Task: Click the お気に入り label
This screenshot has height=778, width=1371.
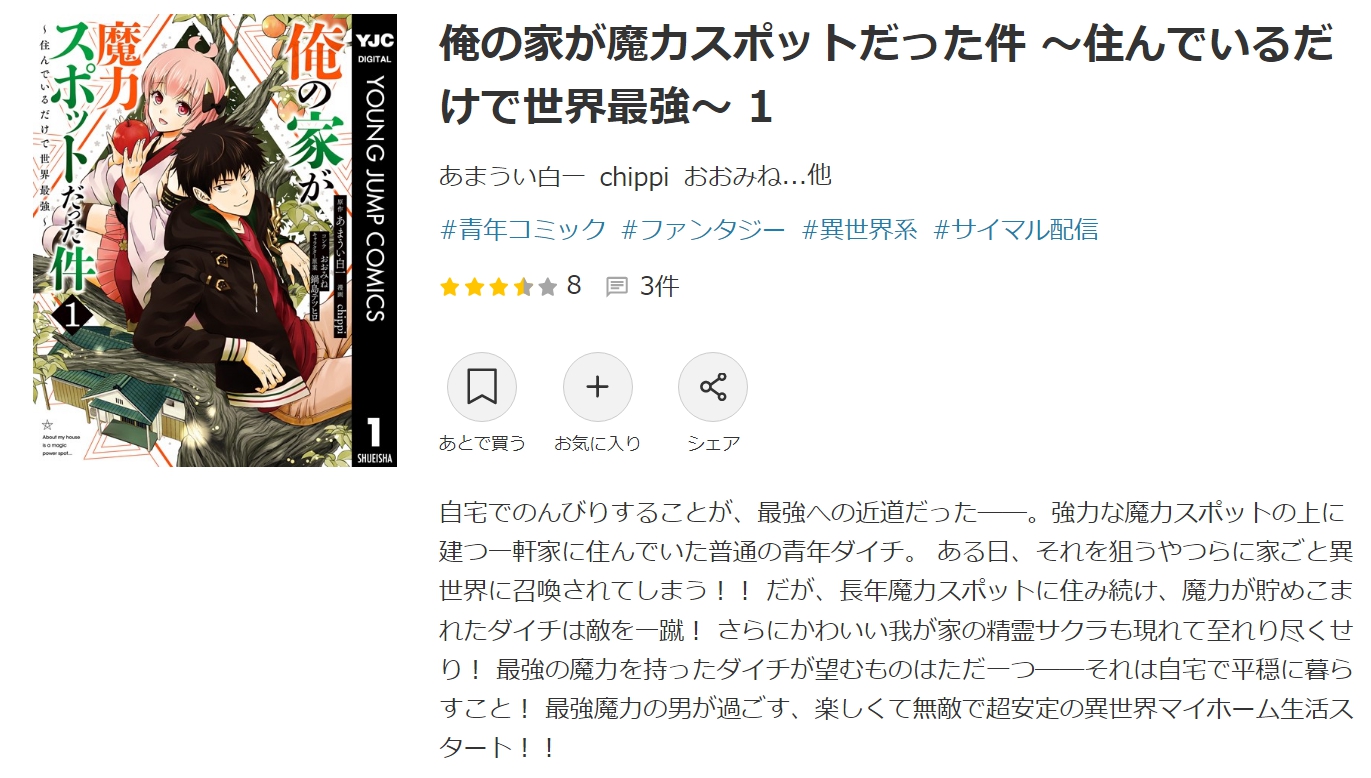Action: coord(597,443)
